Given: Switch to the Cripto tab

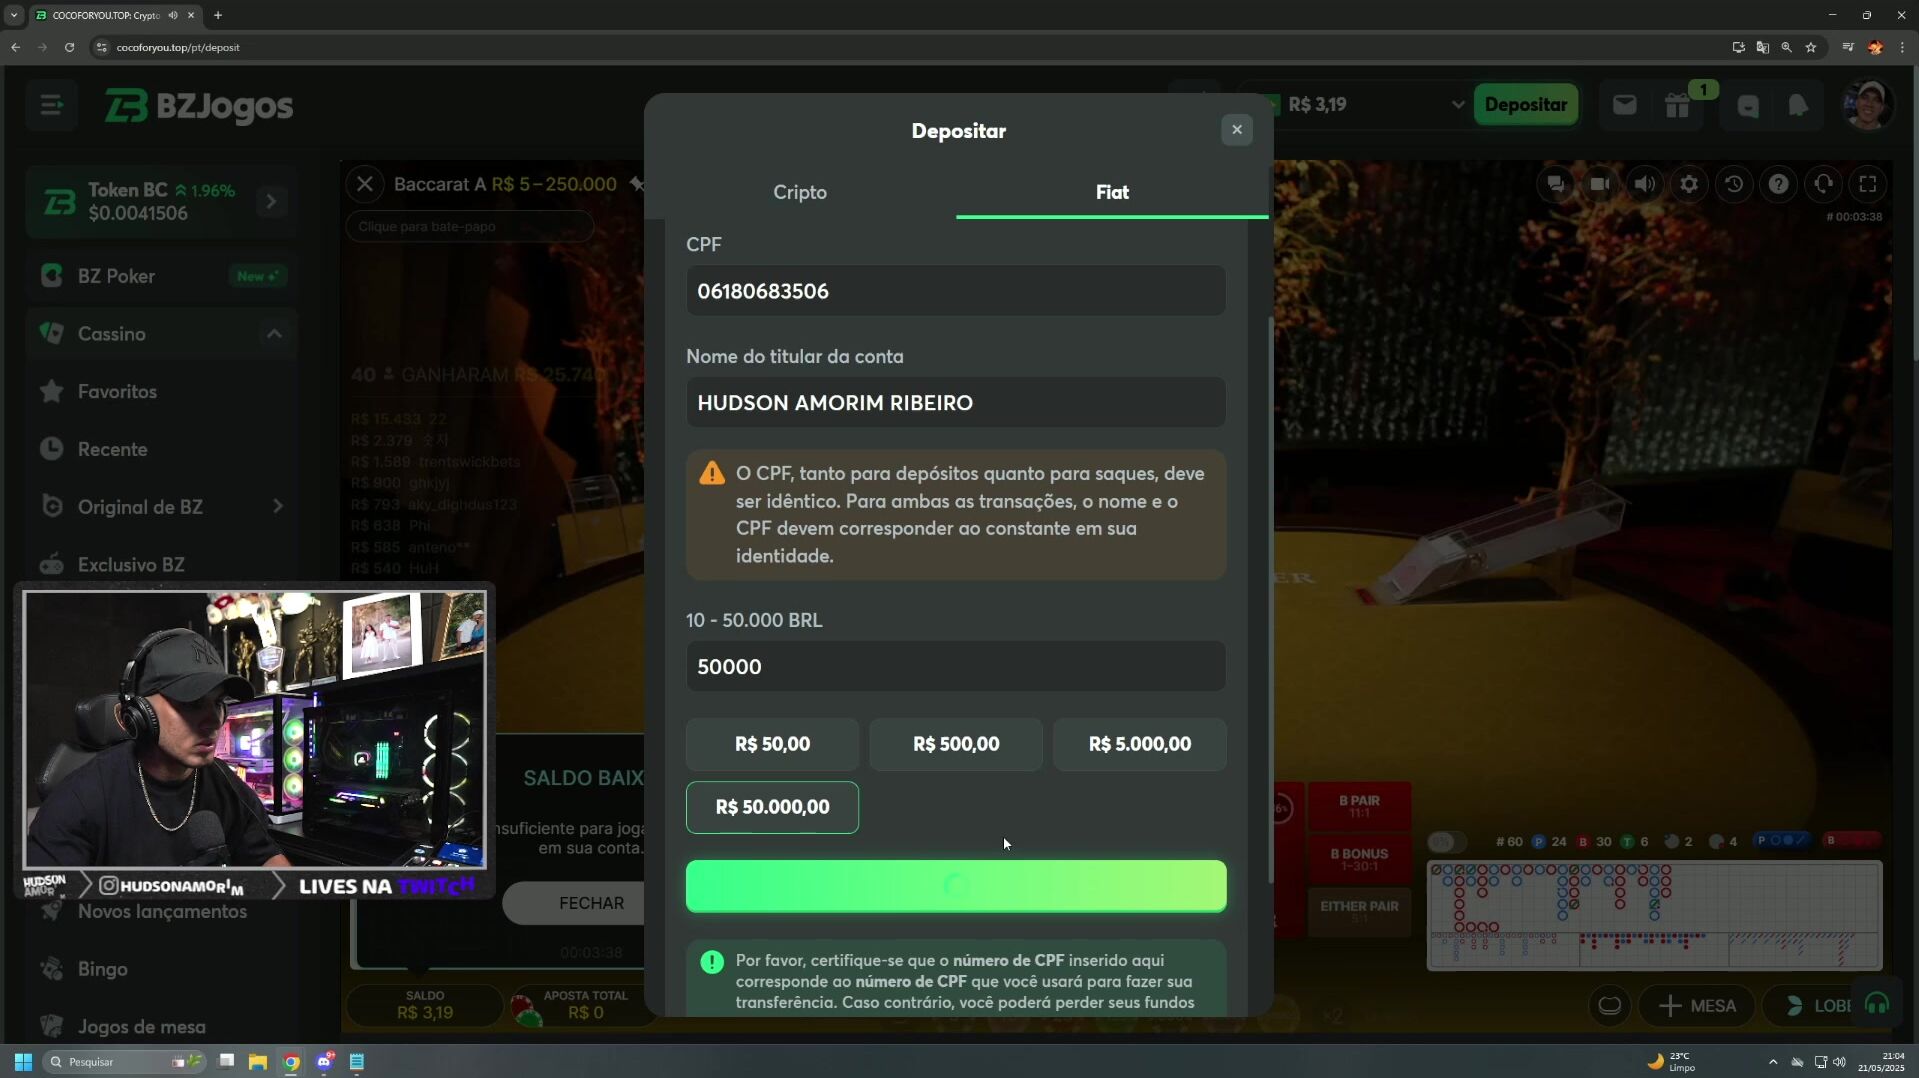Looking at the screenshot, I should tap(800, 192).
